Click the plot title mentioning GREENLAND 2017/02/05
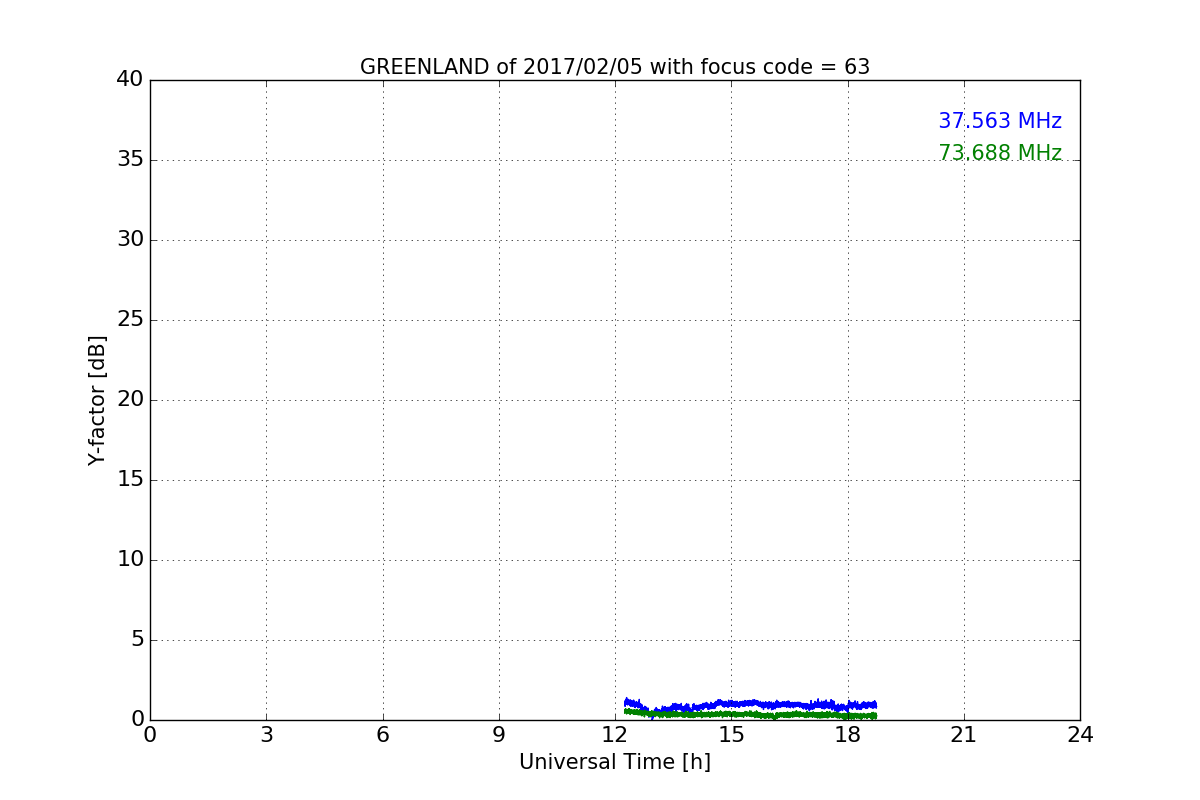 (615, 67)
